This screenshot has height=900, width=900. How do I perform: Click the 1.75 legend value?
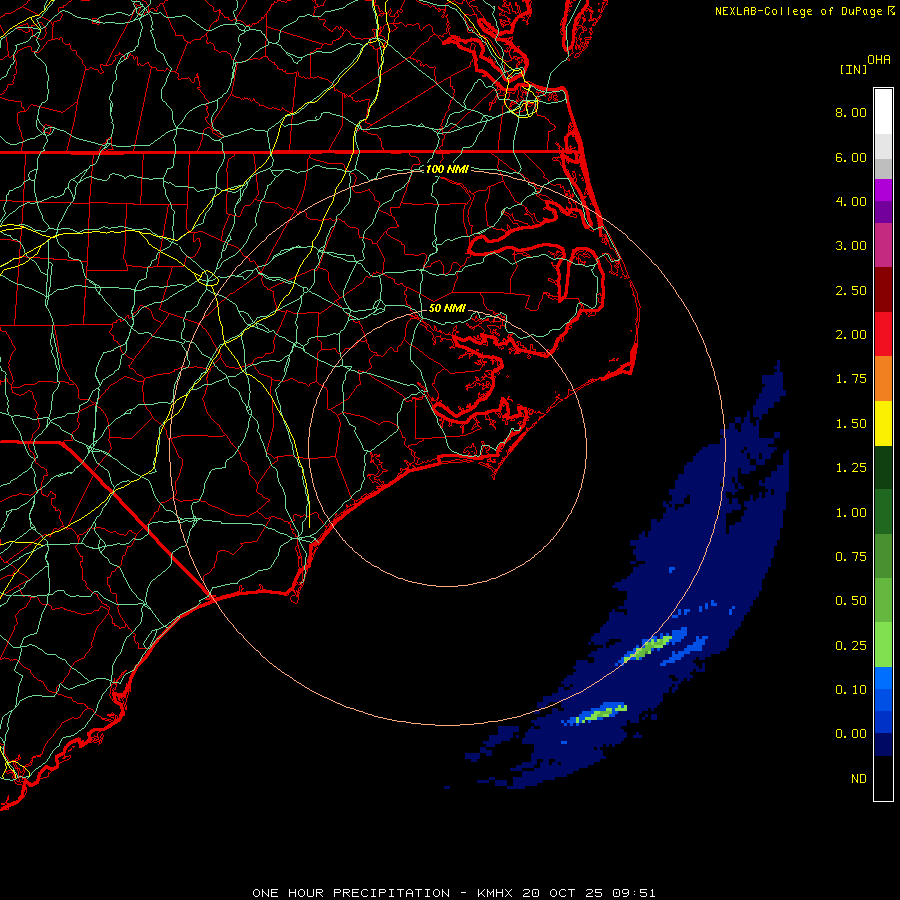pos(851,379)
